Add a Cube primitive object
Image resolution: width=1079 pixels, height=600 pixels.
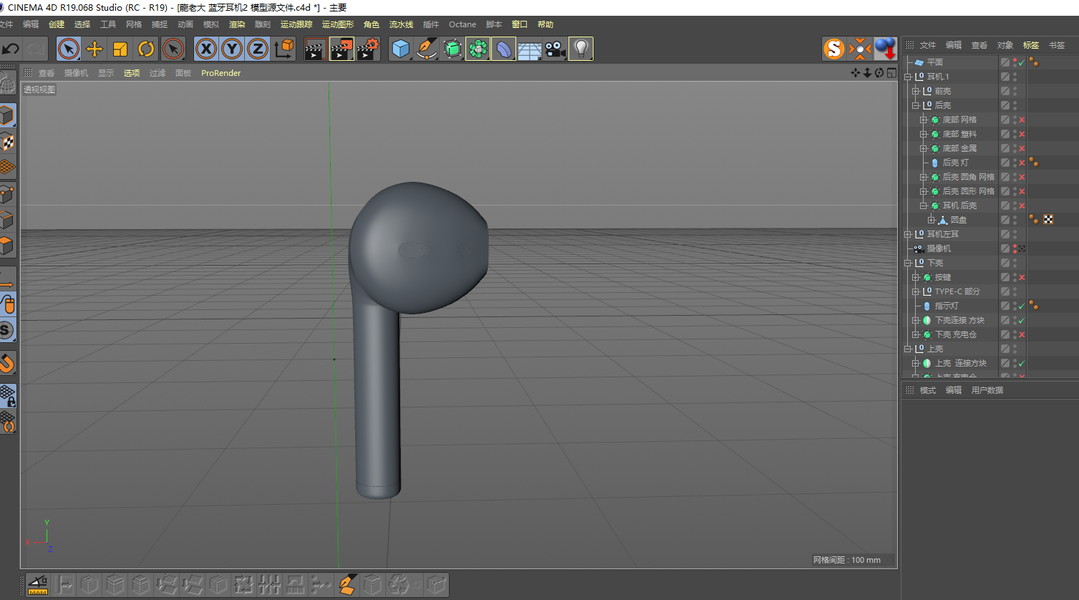[x=400, y=49]
